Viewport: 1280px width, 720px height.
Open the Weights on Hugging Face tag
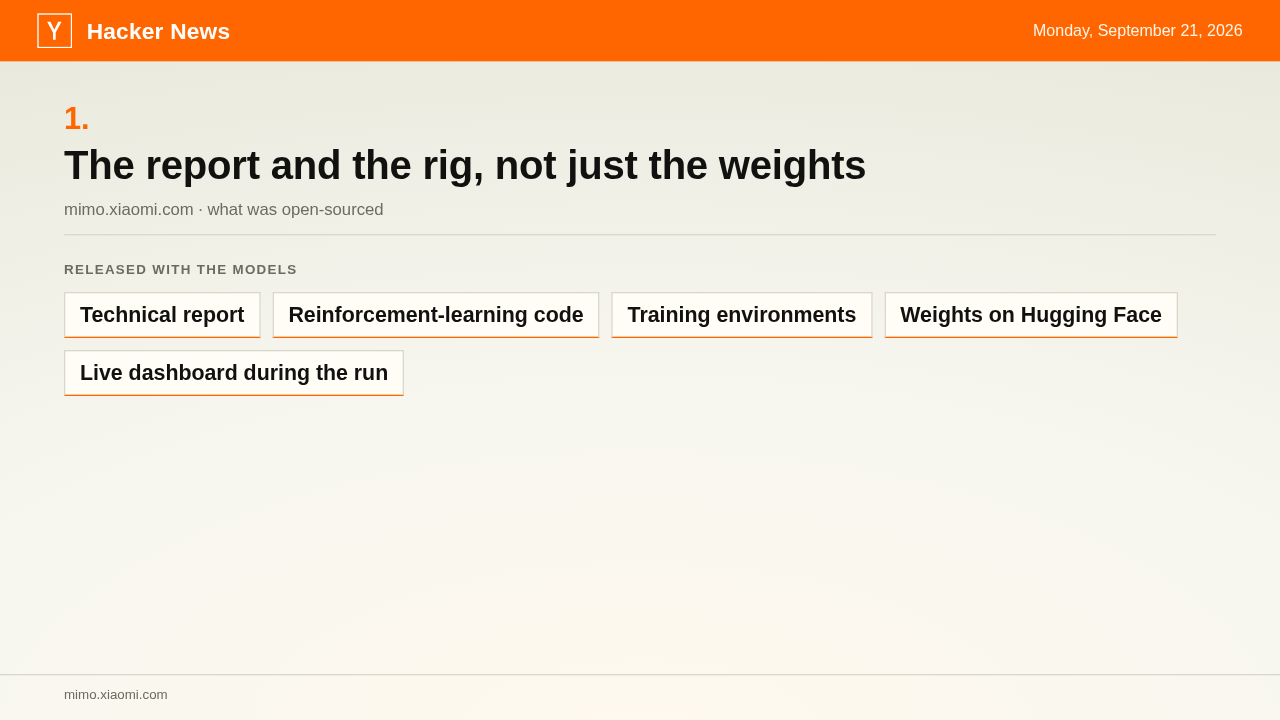click(1031, 315)
